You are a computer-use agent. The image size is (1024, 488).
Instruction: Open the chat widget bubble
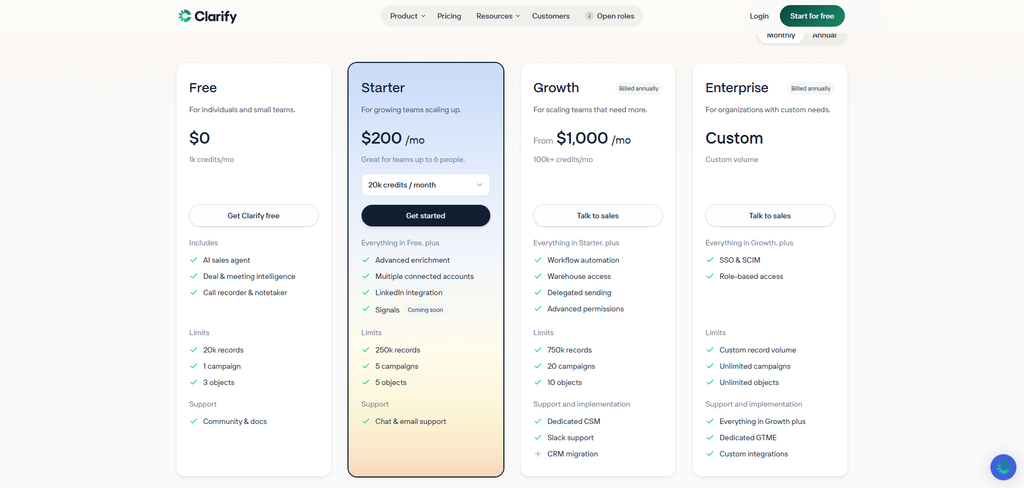click(1003, 467)
